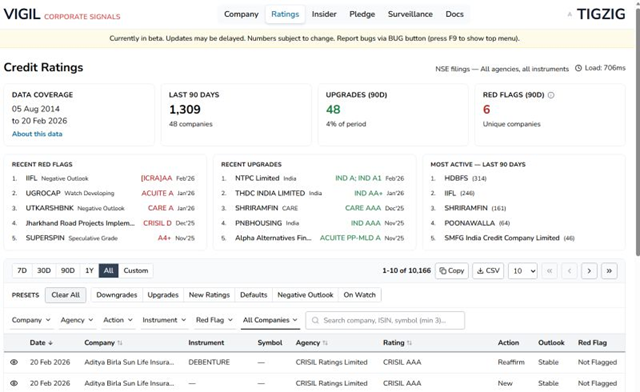The height and width of the screenshot is (392, 640).
Task: Switch to the Ratings tab
Action: point(285,14)
